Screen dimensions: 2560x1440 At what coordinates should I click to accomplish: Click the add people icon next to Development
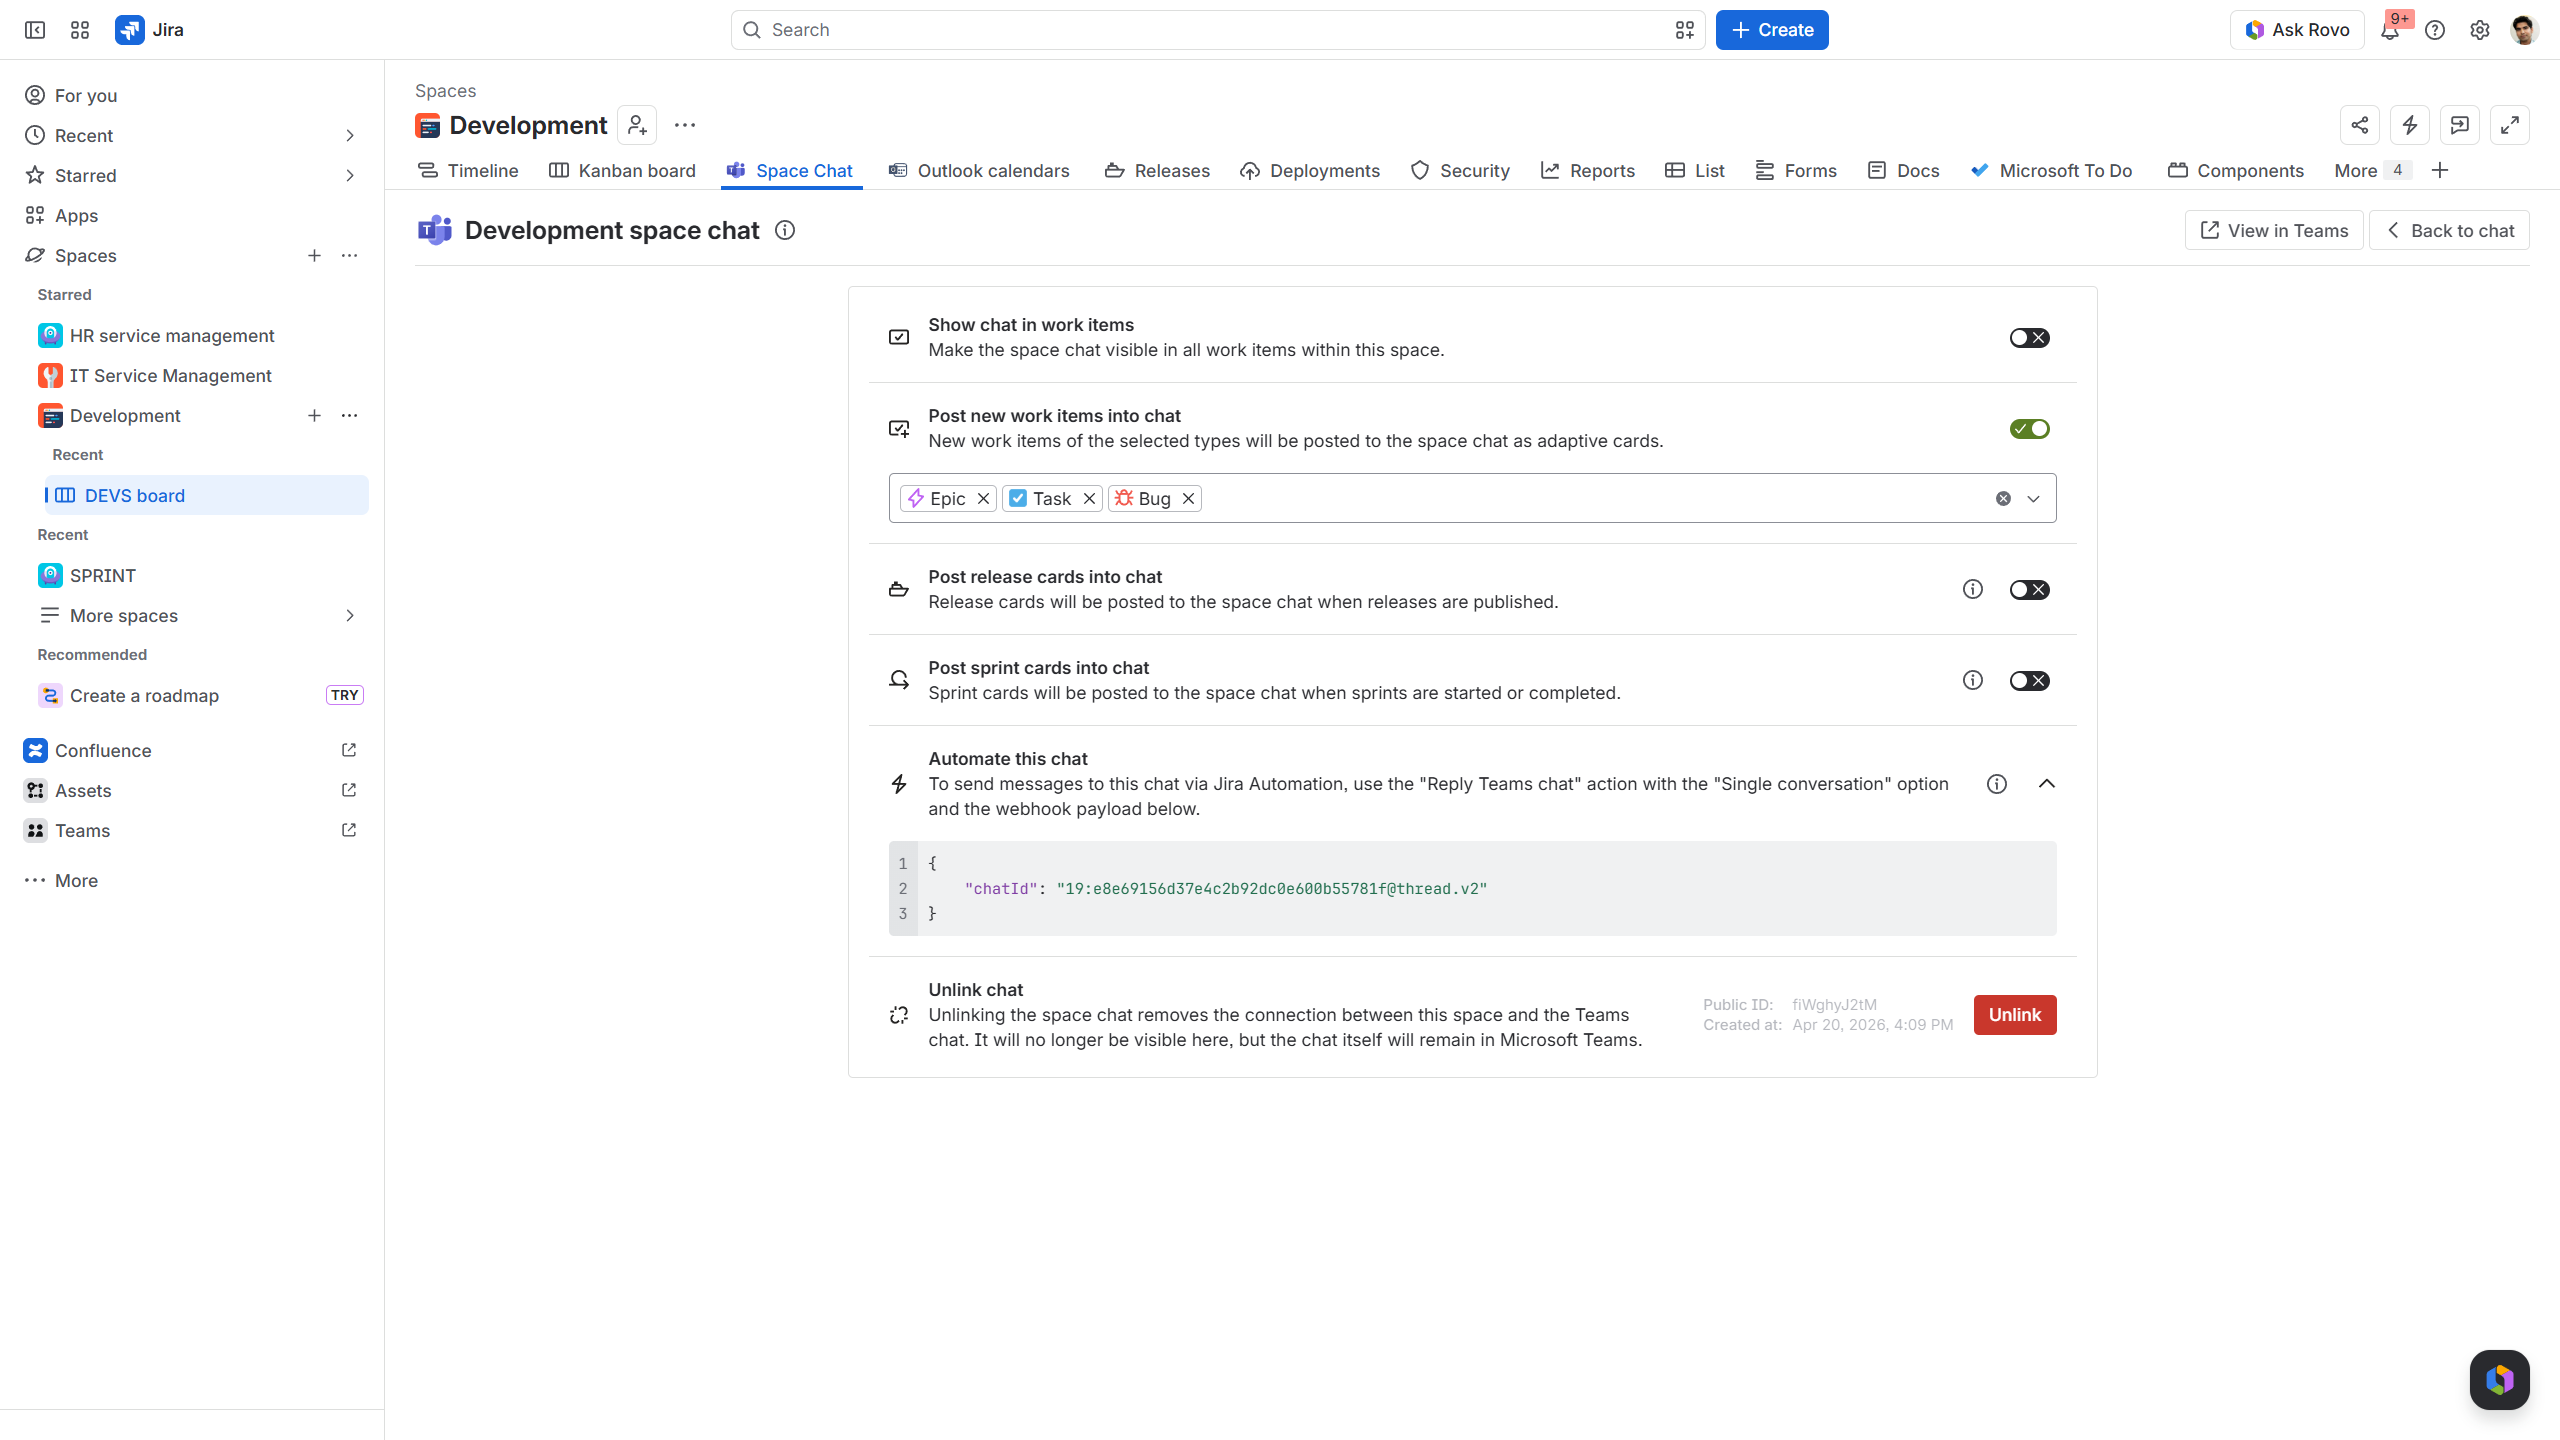(x=637, y=125)
